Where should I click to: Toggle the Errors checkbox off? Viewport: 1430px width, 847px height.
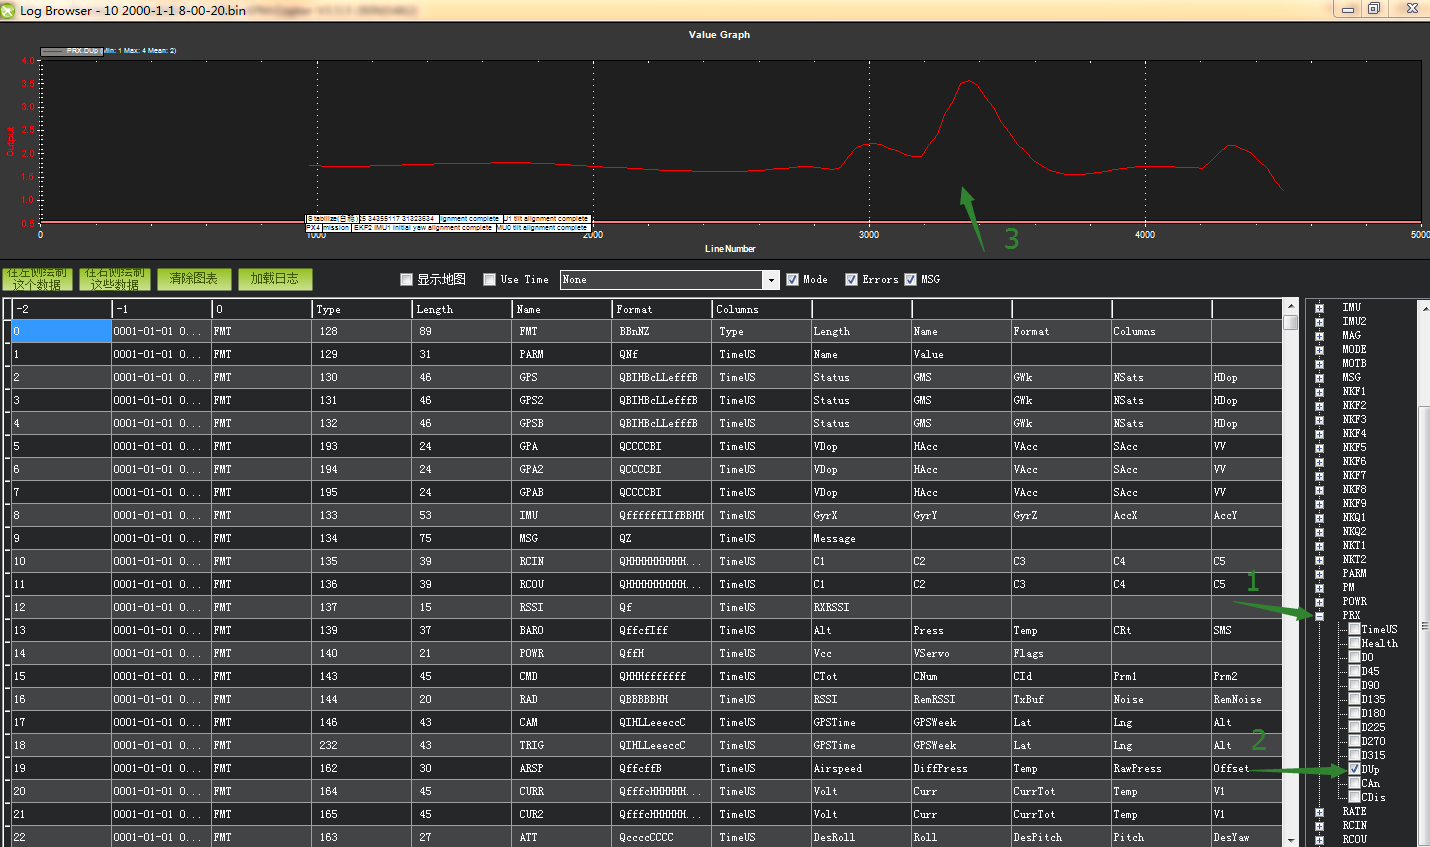pos(851,280)
